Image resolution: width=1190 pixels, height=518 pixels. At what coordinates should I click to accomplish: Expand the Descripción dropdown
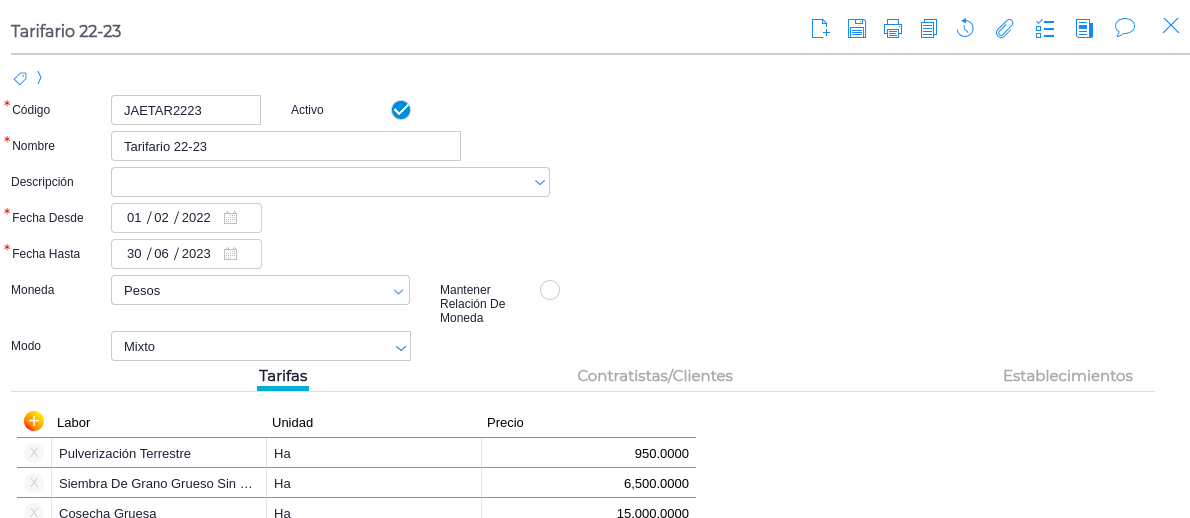[x=540, y=182]
